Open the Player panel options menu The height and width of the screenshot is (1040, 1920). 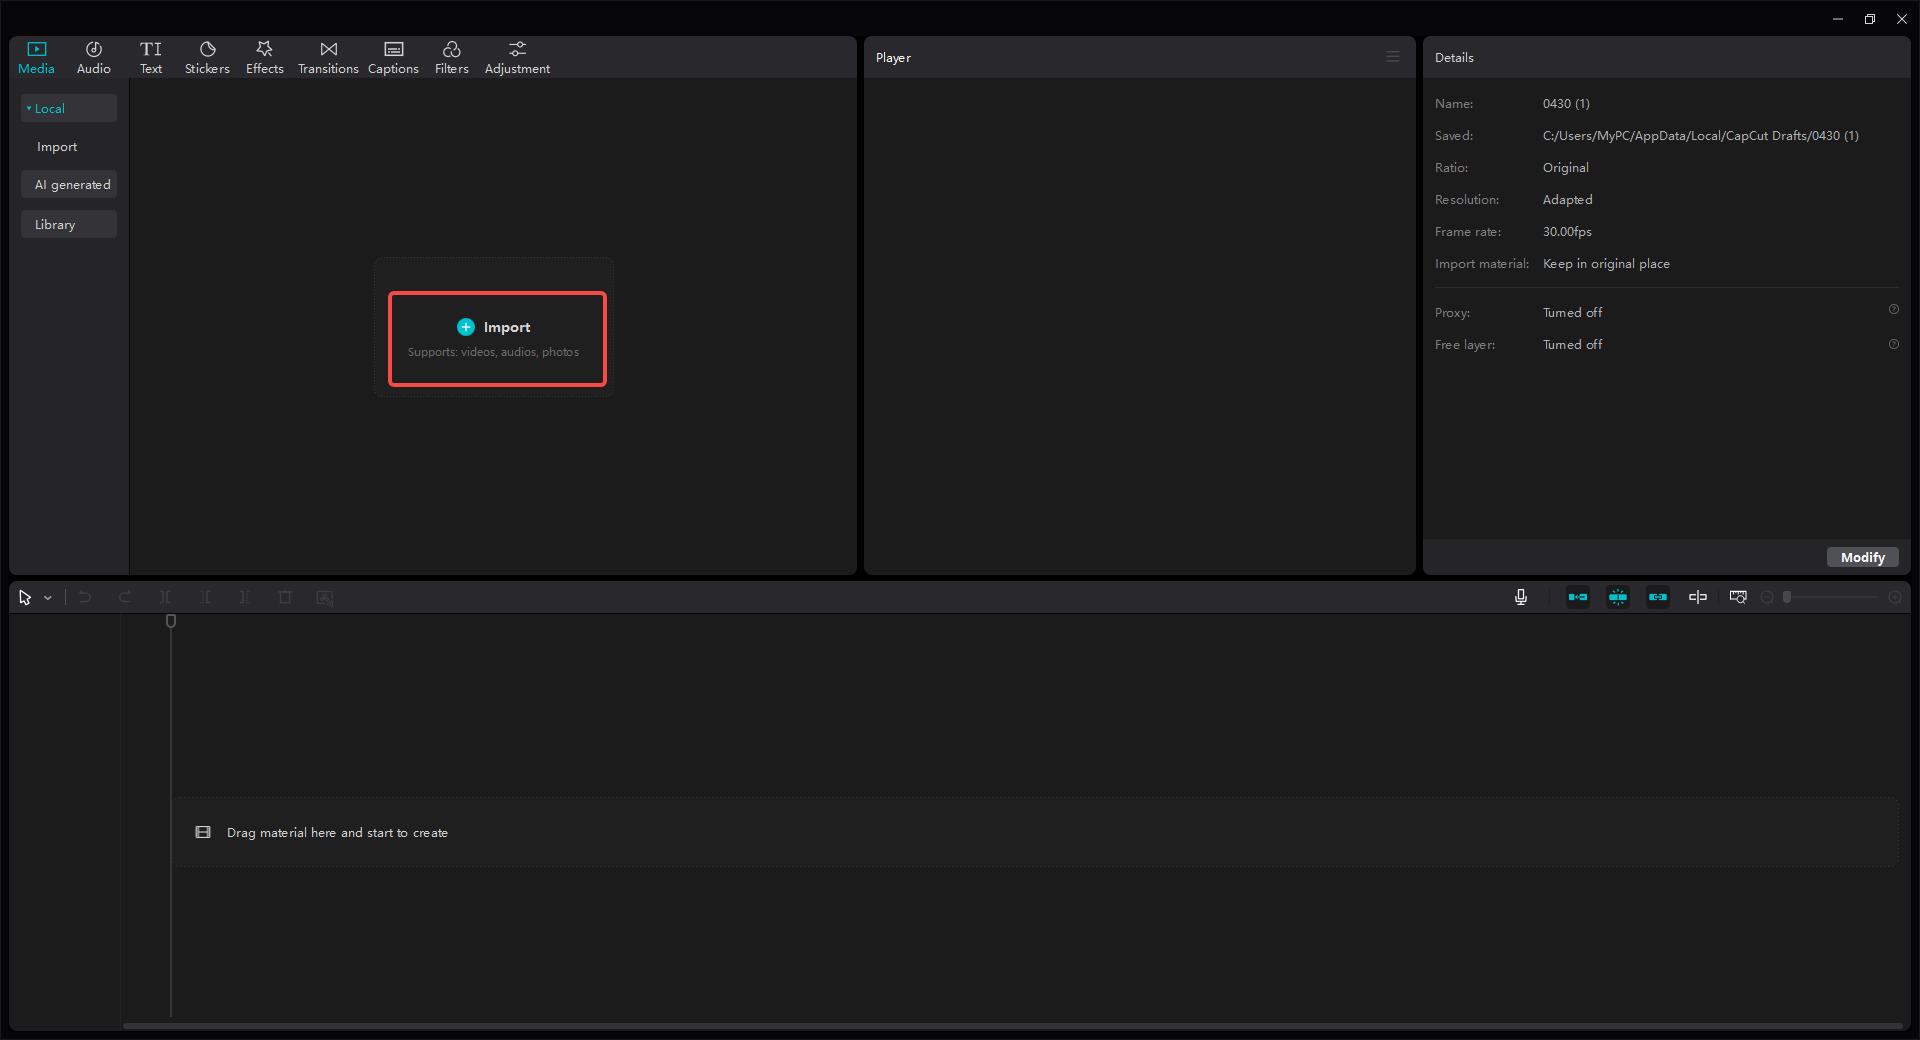[1392, 57]
